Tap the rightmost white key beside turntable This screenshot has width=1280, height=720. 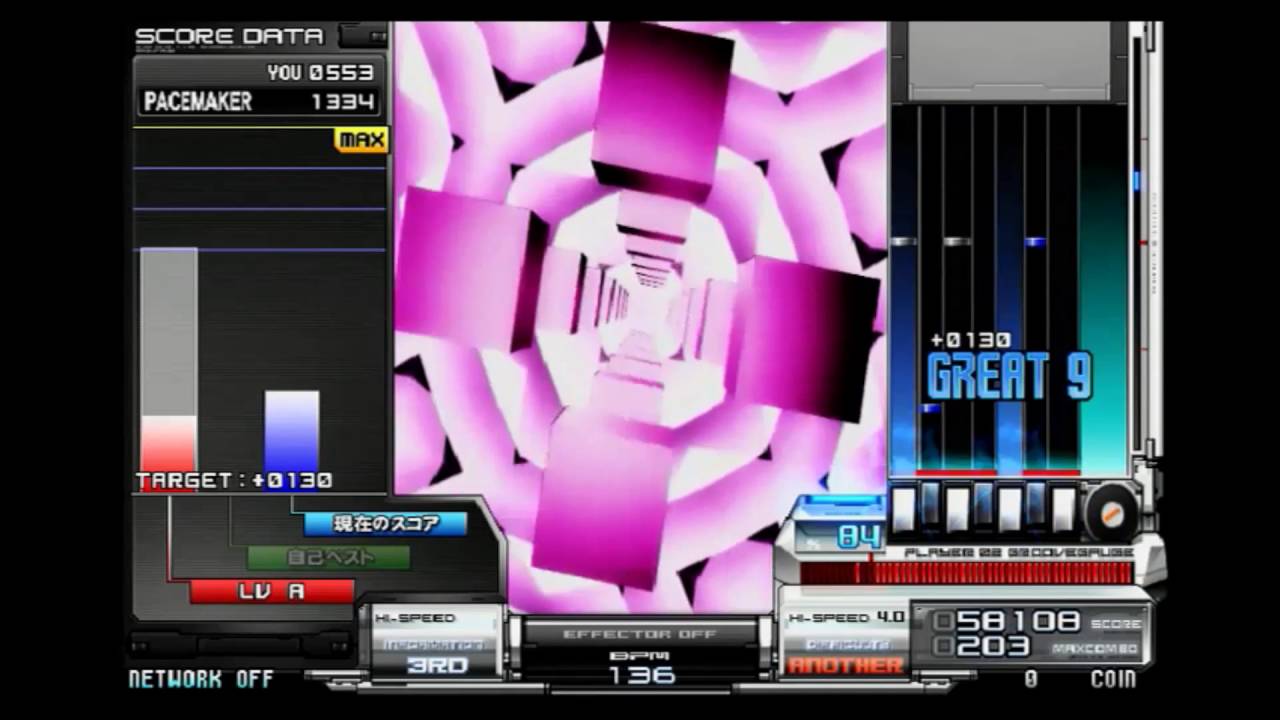pyautogui.click(x=1063, y=509)
